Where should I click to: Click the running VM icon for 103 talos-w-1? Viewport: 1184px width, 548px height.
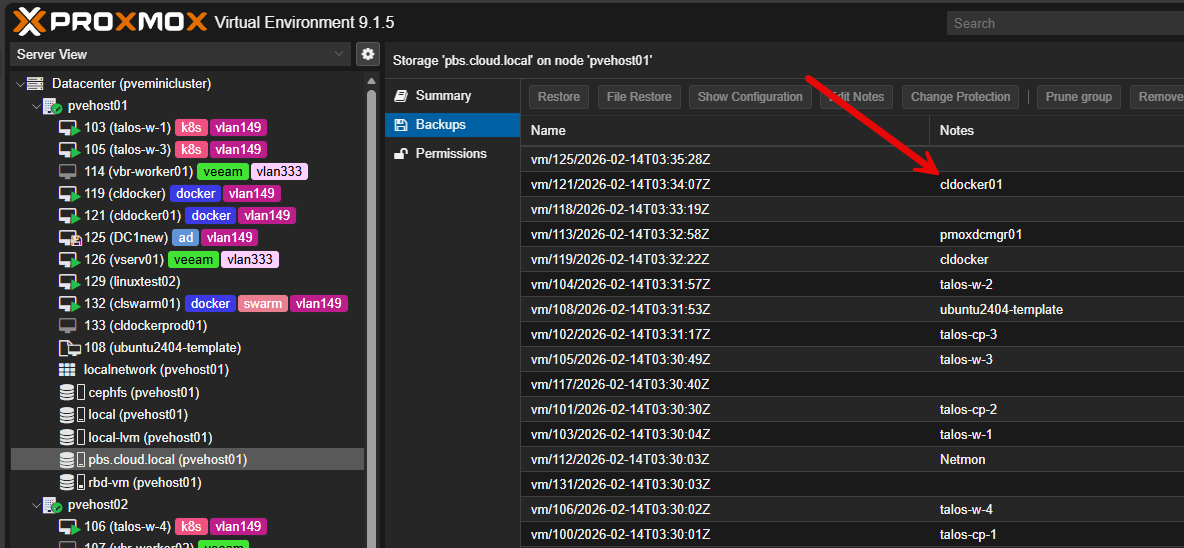69,128
